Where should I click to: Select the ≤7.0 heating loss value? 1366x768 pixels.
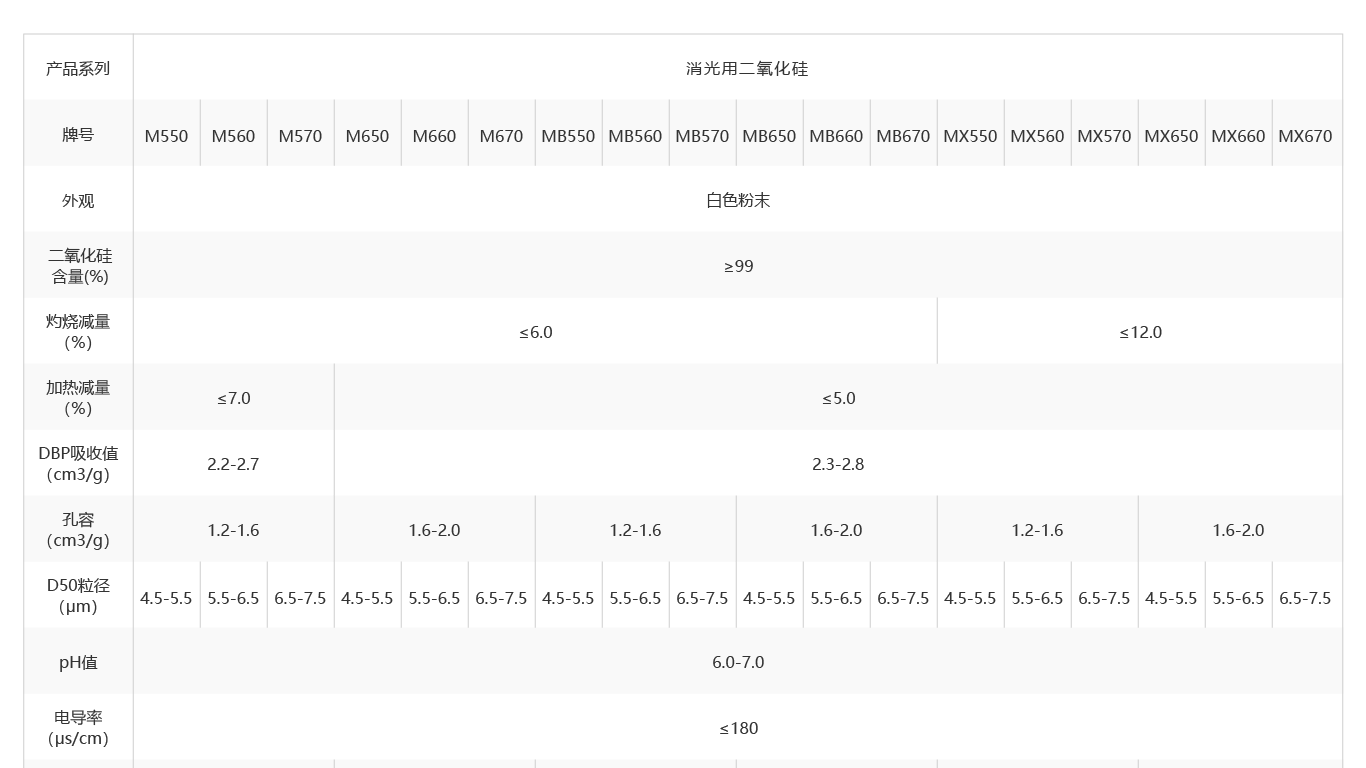coord(233,398)
